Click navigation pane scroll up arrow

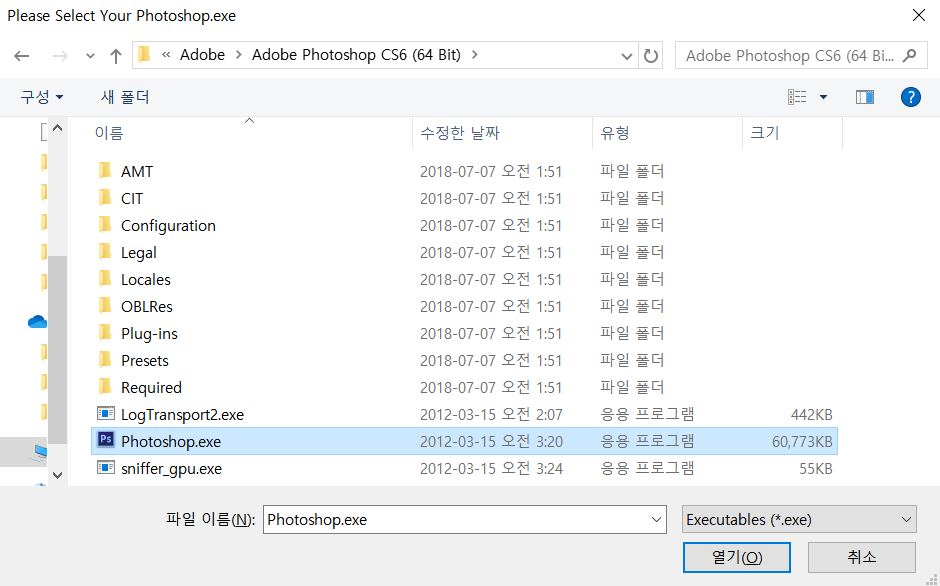(x=58, y=128)
